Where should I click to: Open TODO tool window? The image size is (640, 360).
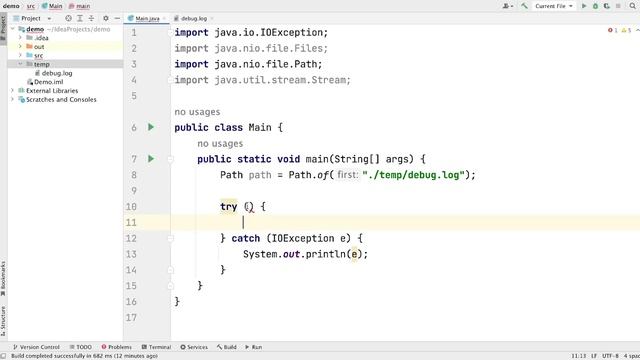[x=80, y=347]
